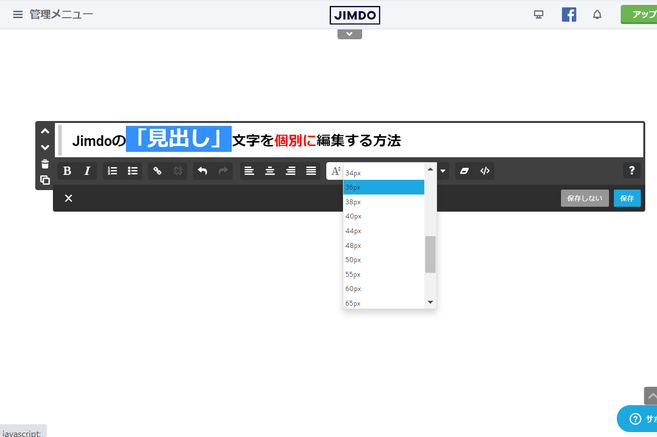Click the blue 保存 save button

tap(627, 198)
